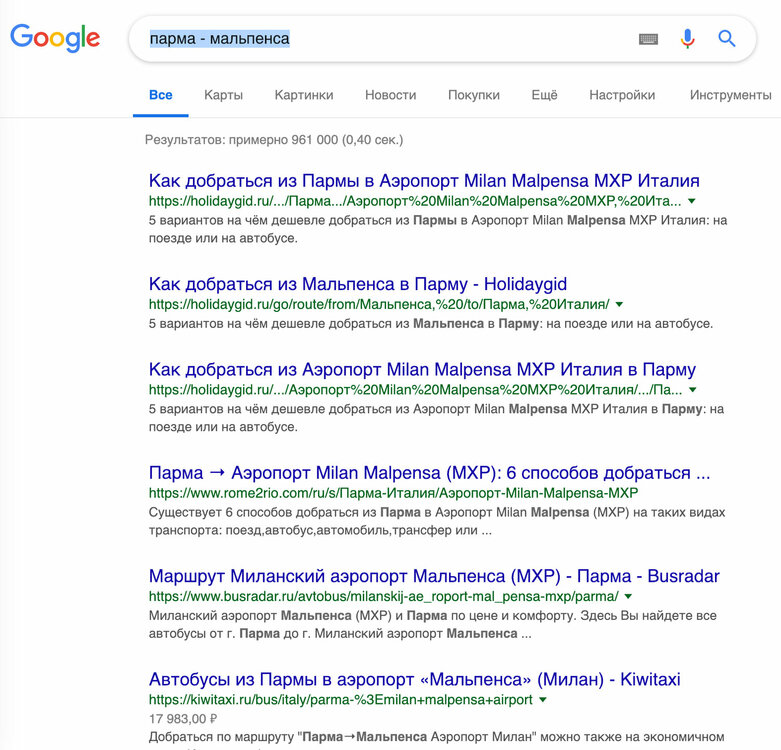Select the Покупки tab
This screenshot has height=750, width=781.
pyautogui.click(x=474, y=95)
